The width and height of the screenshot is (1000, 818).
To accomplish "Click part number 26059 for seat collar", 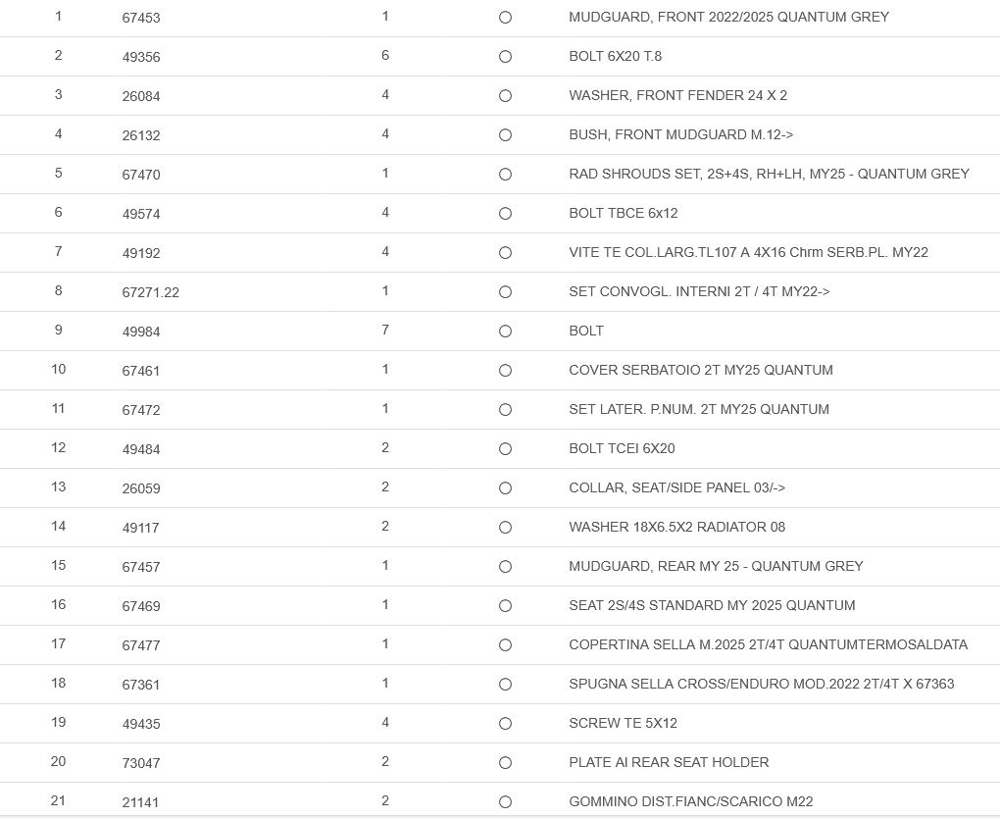I will (141, 488).
